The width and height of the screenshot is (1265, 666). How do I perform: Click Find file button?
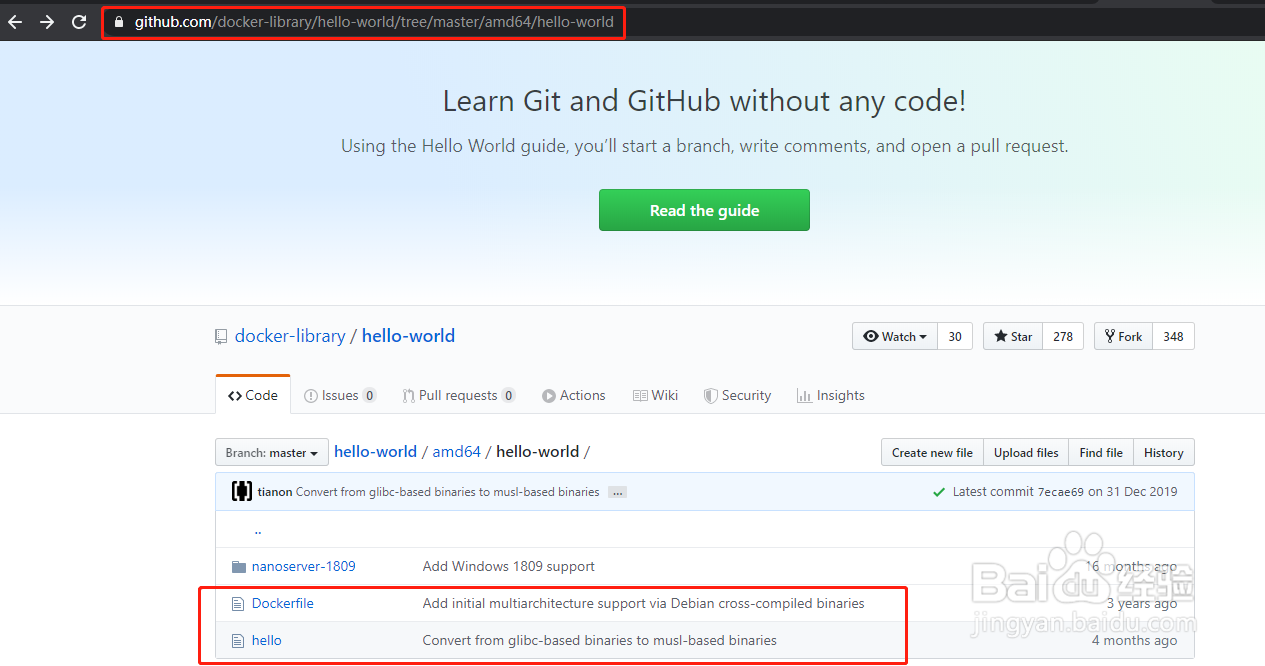(x=1101, y=452)
